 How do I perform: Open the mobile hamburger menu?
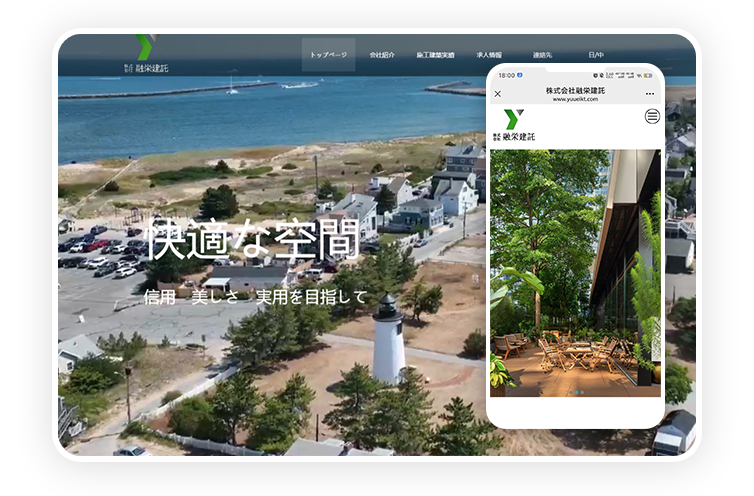(652, 116)
